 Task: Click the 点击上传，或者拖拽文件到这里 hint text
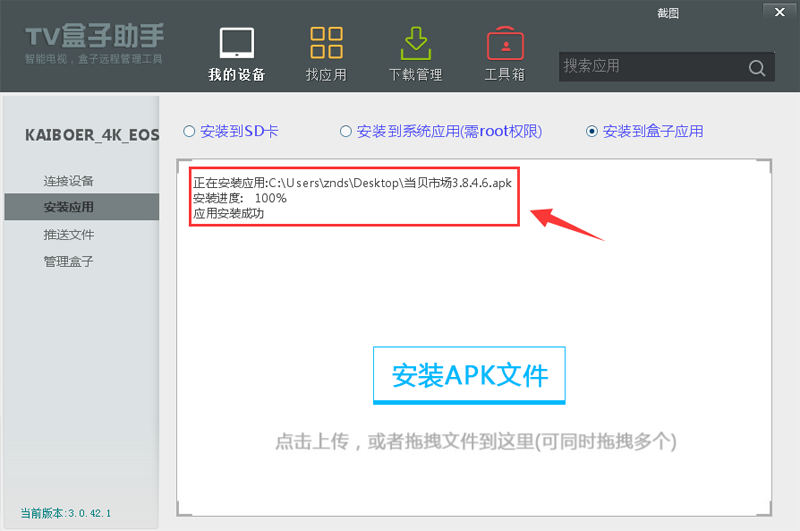(476, 441)
